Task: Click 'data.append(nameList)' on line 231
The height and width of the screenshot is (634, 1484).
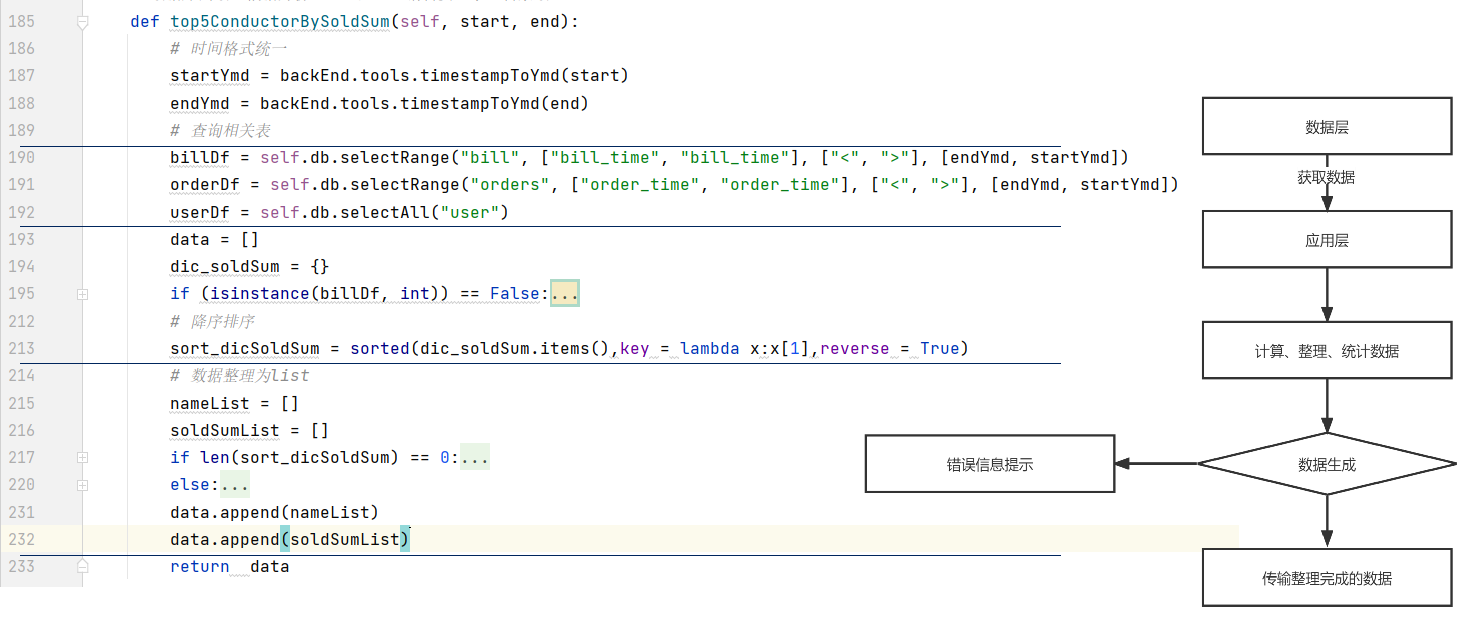Action: click(275, 513)
